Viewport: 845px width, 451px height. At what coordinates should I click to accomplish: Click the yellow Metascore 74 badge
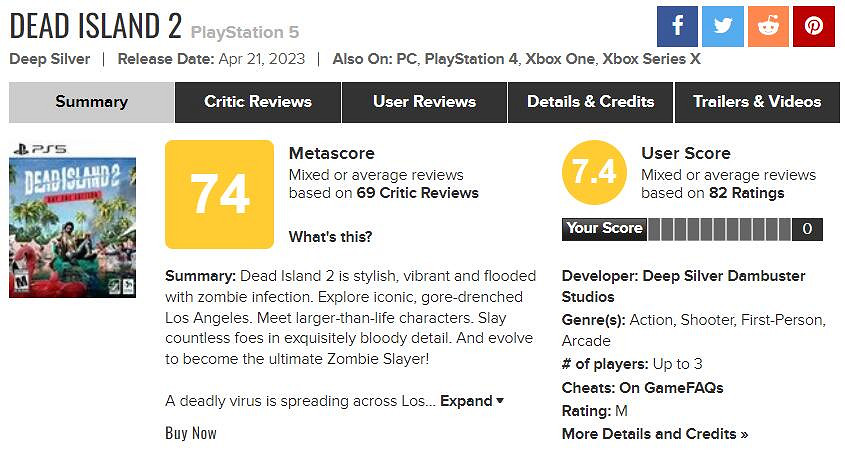tap(219, 194)
